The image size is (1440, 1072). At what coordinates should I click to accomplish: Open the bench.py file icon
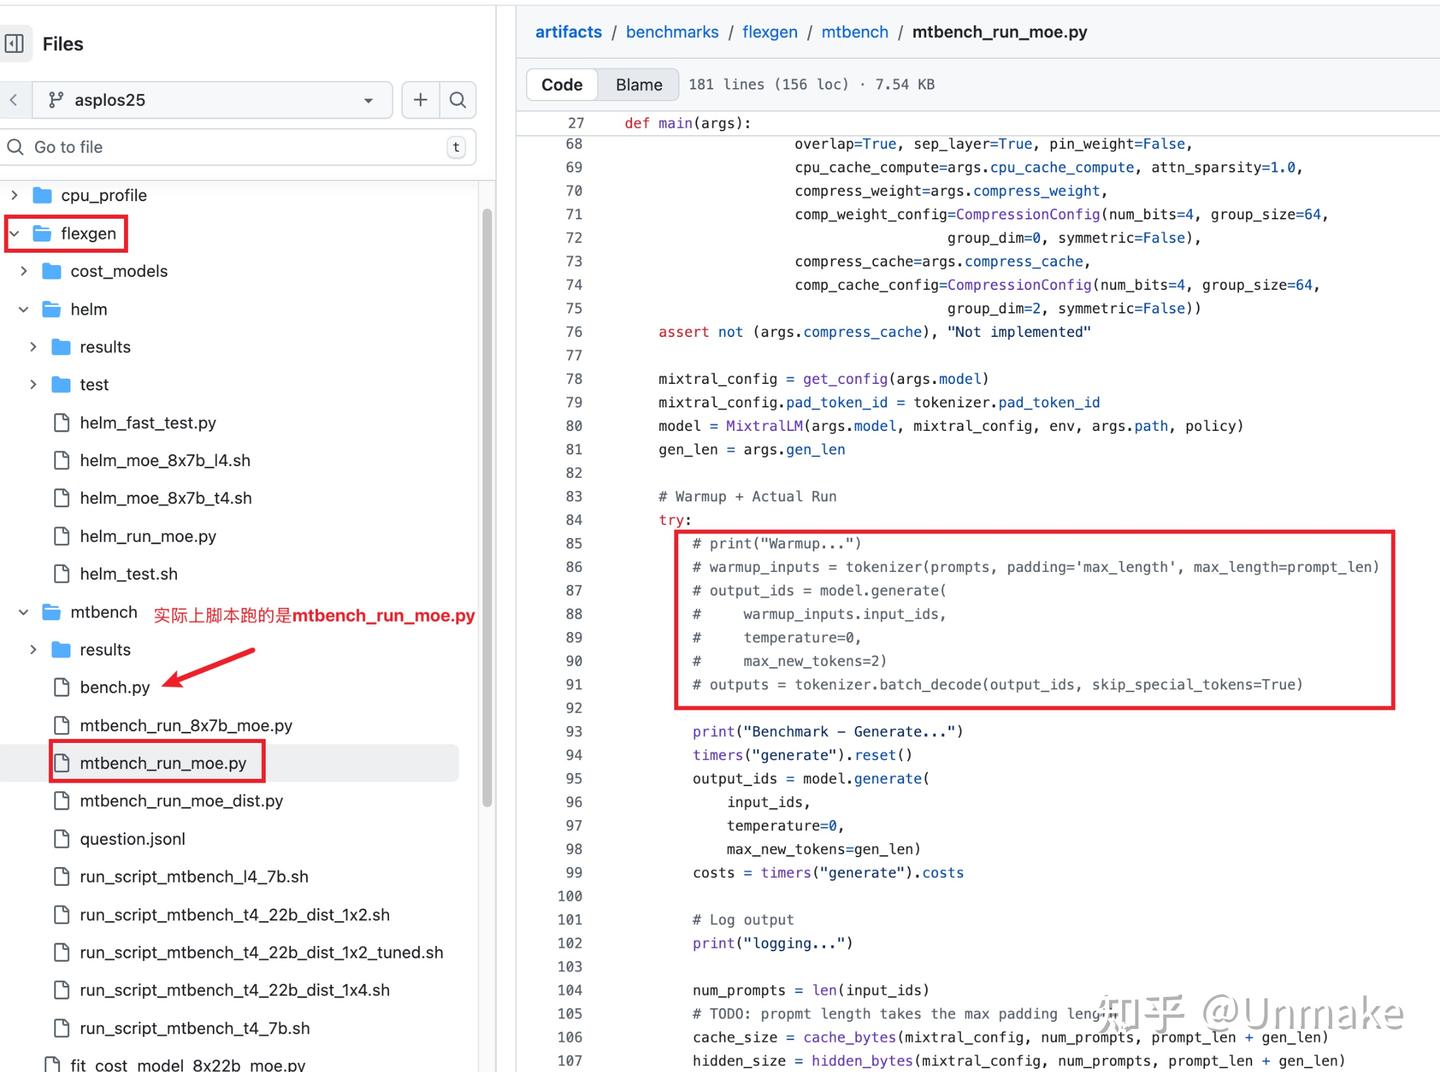[x=62, y=687]
